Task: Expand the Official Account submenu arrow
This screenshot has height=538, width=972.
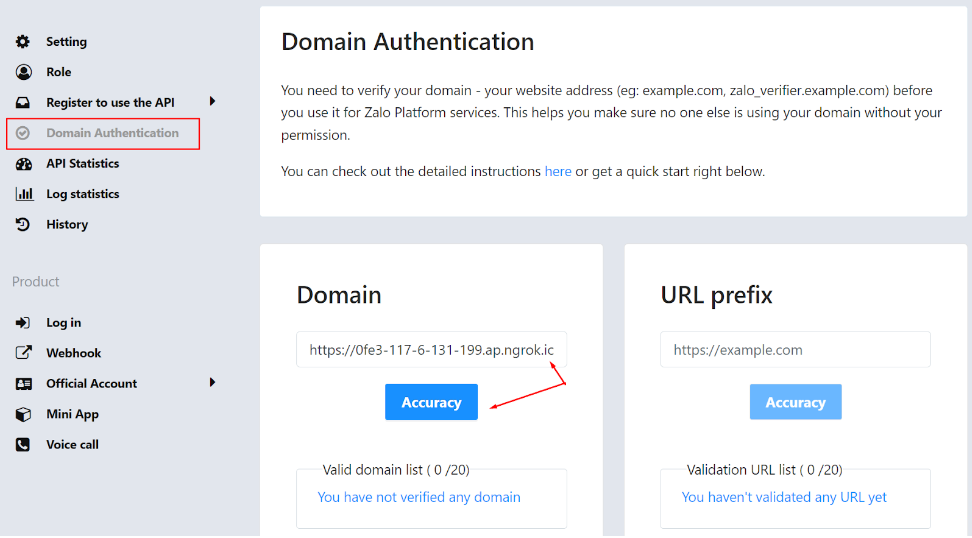Action: point(212,383)
